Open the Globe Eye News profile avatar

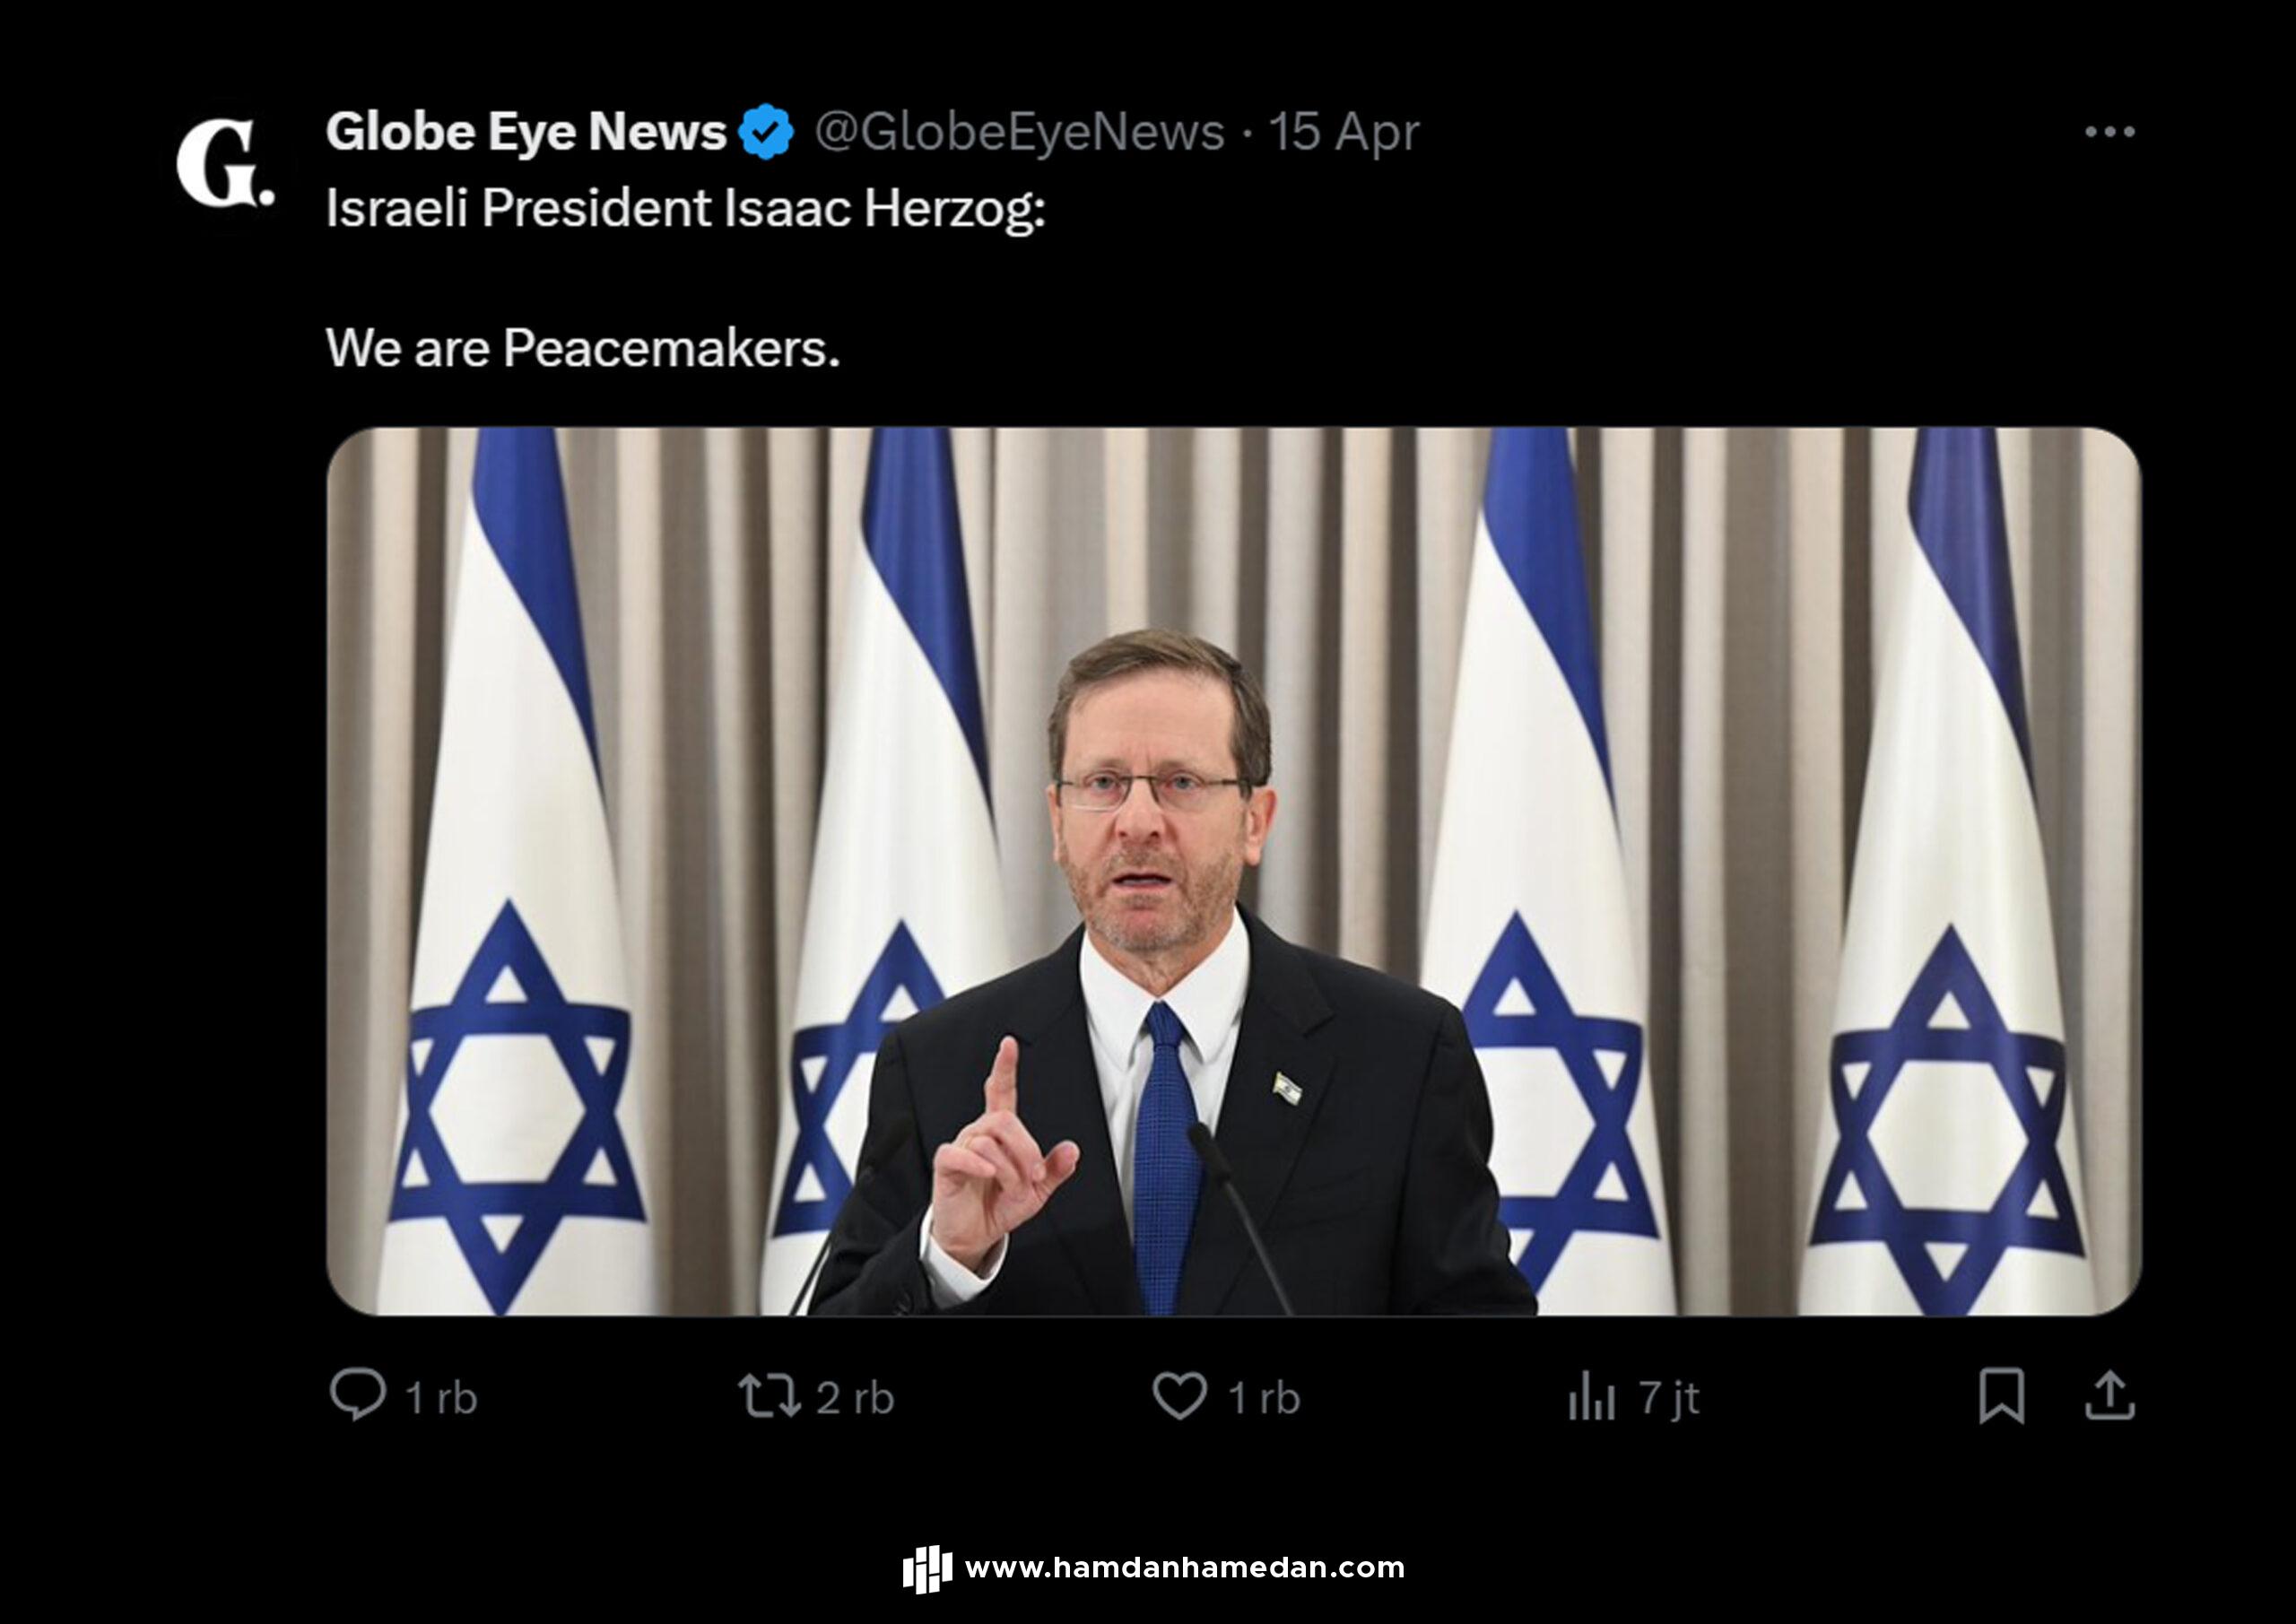pyautogui.click(x=225, y=163)
